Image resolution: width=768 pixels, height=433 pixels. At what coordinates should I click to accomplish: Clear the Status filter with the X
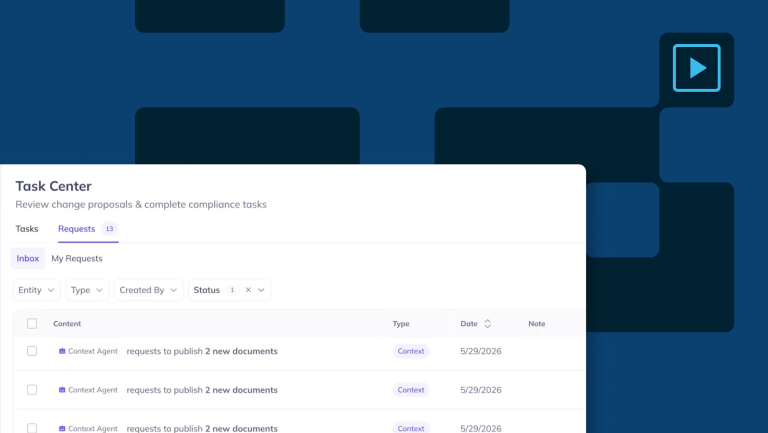pyautogui.click(x=248, y=290)
